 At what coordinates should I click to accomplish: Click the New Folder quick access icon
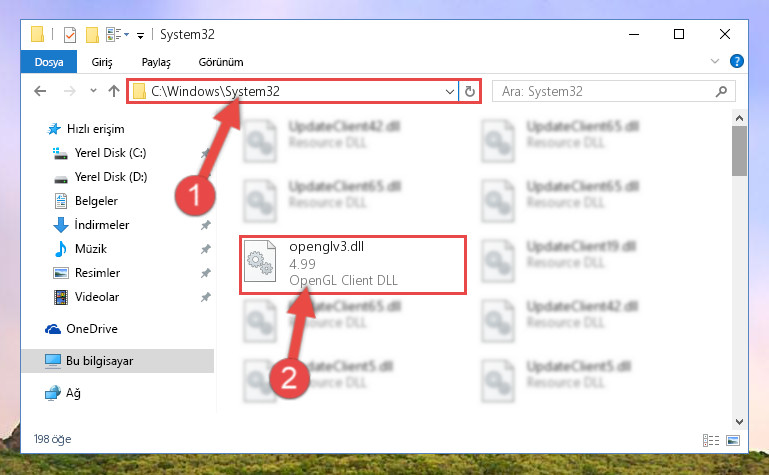[x=92, y=35]
